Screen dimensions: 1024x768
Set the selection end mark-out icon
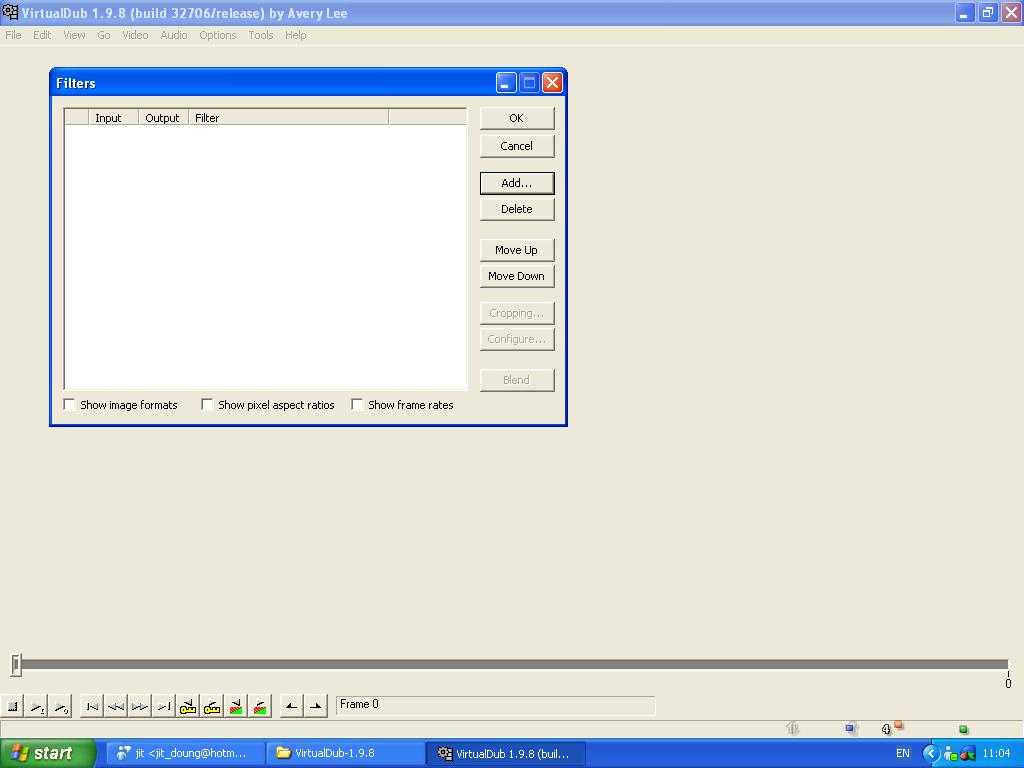[315, 706]
